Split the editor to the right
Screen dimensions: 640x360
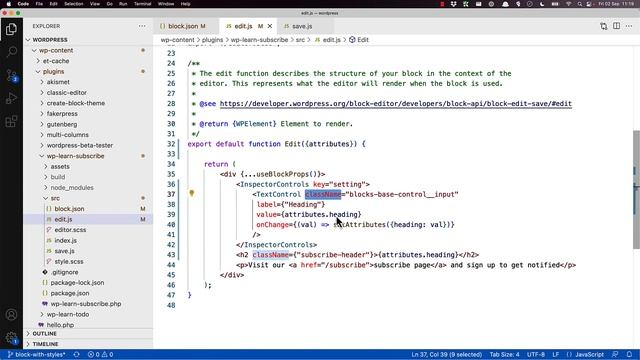click(616, 26)
